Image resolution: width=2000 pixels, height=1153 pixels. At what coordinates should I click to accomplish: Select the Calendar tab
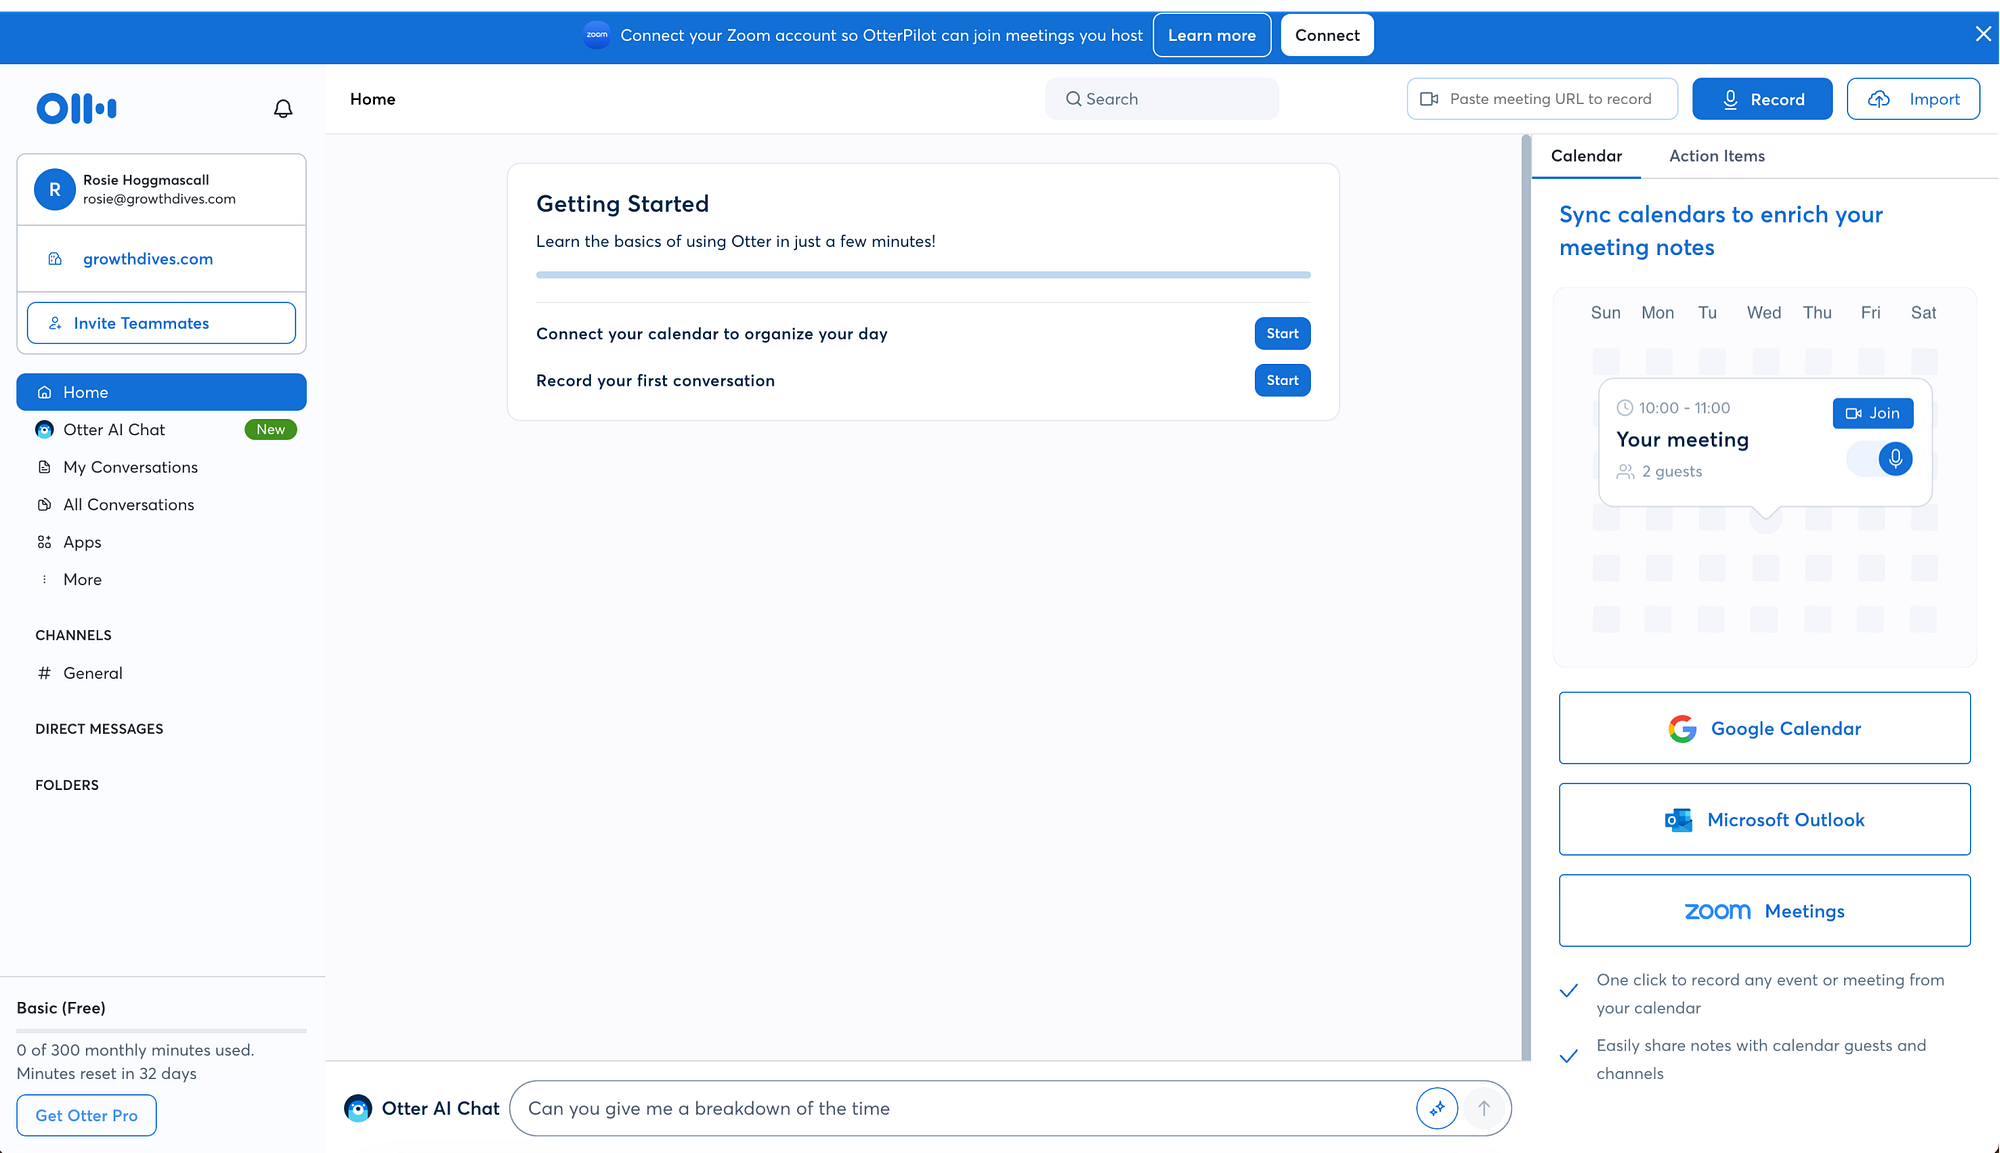[x=1586, y=156]
